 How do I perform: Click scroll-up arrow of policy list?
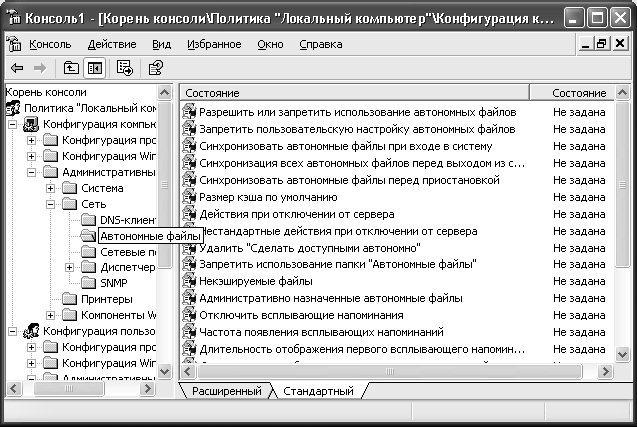pos(622,93)
